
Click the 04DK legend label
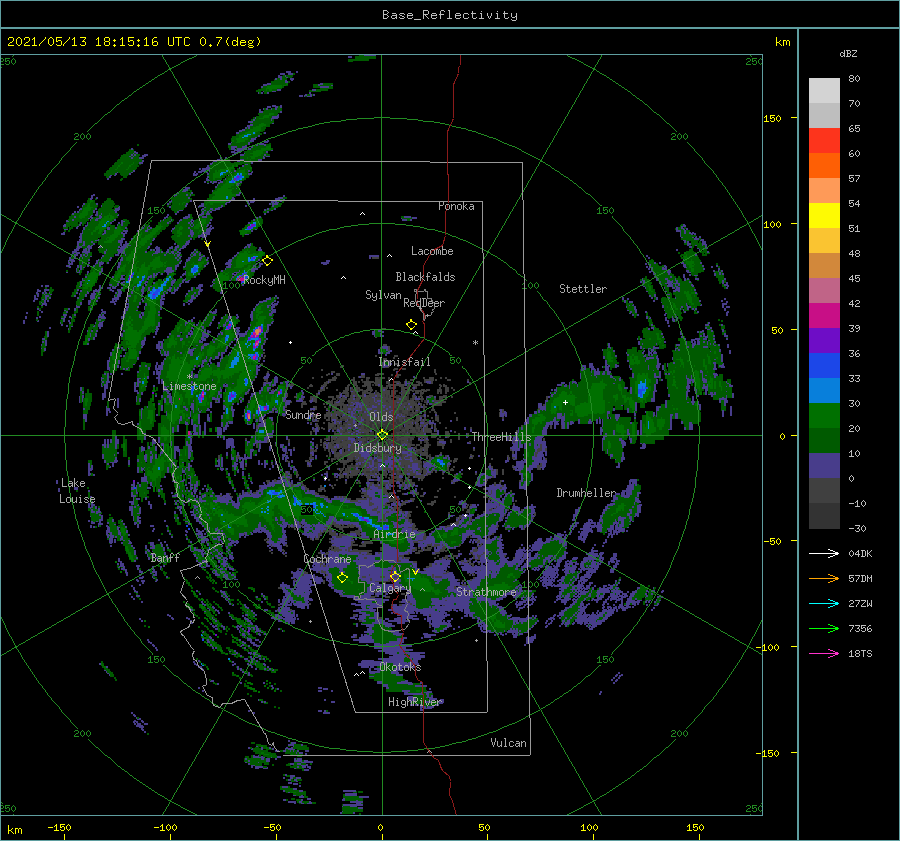[x=860, y=553]
